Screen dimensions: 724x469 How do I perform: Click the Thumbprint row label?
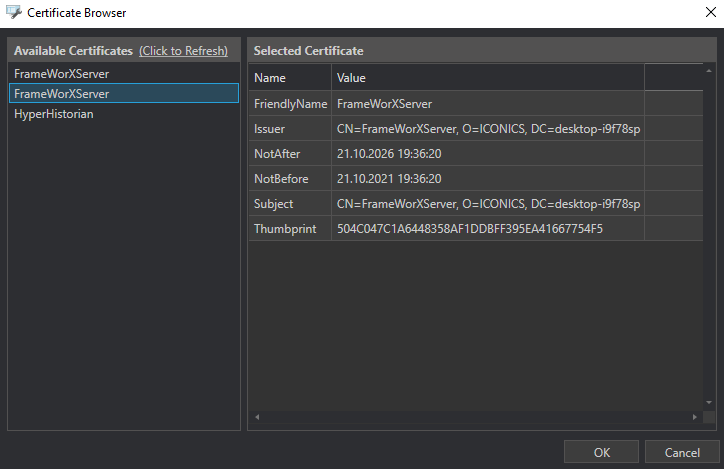285,229
